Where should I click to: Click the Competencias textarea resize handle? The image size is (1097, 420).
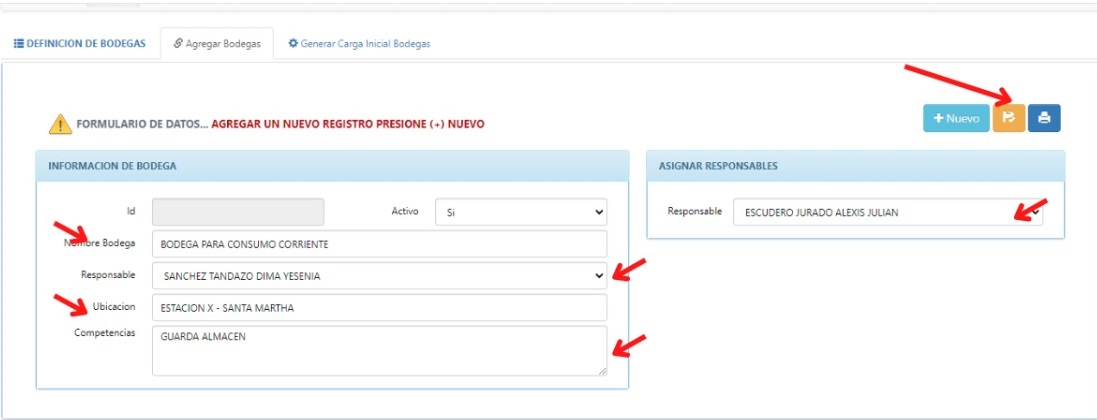coord(602,371)
